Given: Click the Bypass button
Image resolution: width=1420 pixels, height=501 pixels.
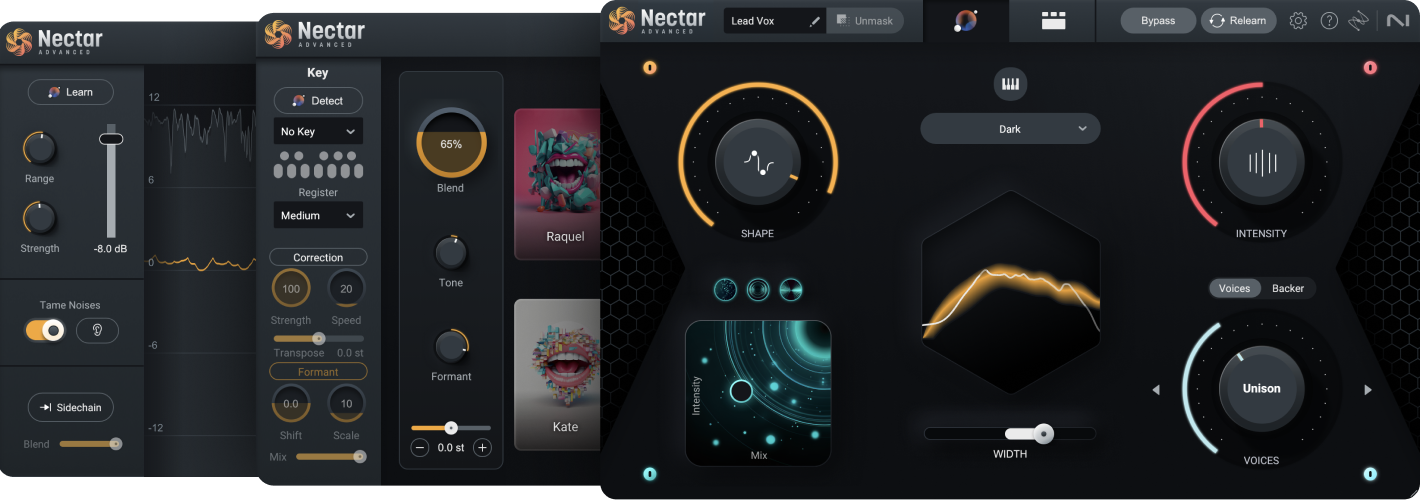Looking at the screenshot, I should click(1158, 20).
